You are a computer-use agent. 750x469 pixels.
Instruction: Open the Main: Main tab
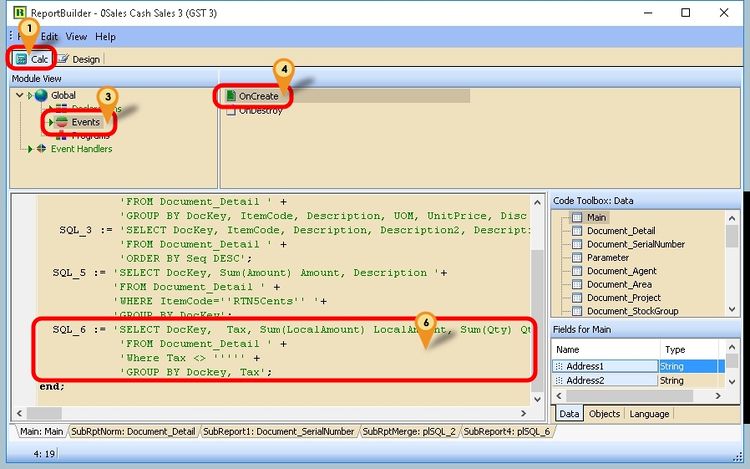tap(41, 432)
